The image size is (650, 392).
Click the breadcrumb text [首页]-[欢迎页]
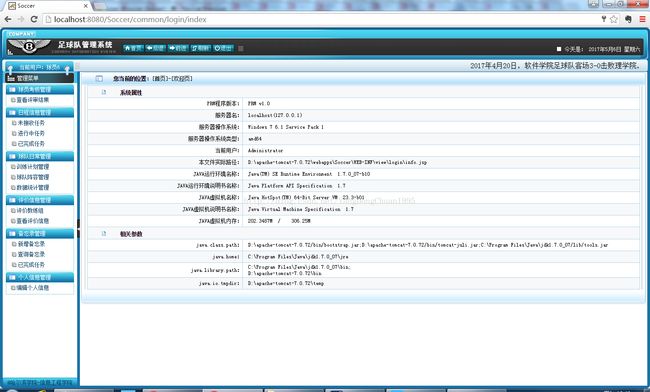pos(172,78)
